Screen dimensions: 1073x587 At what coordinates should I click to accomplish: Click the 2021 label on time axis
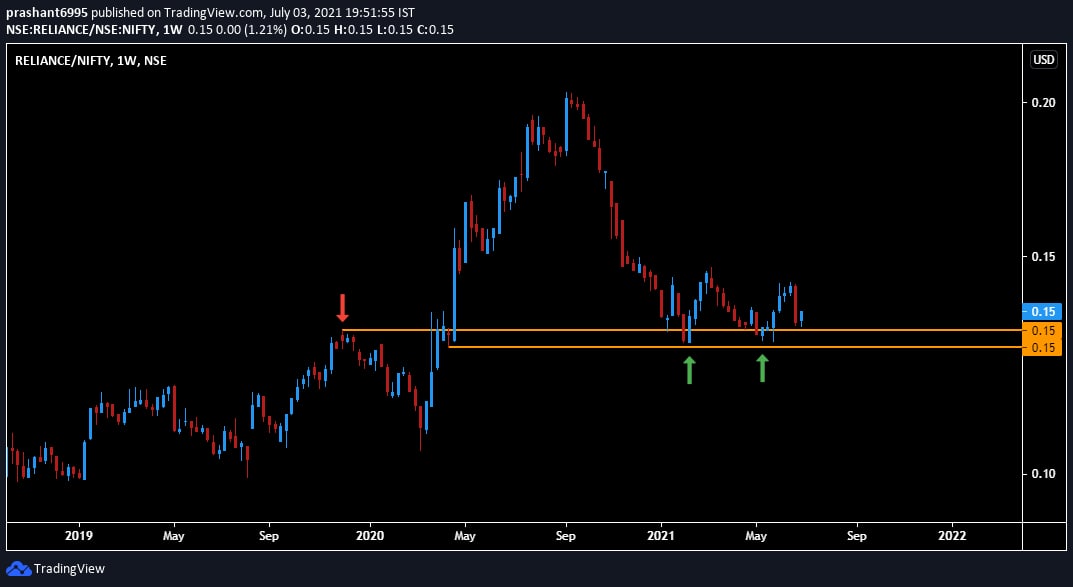click(661, 536)
